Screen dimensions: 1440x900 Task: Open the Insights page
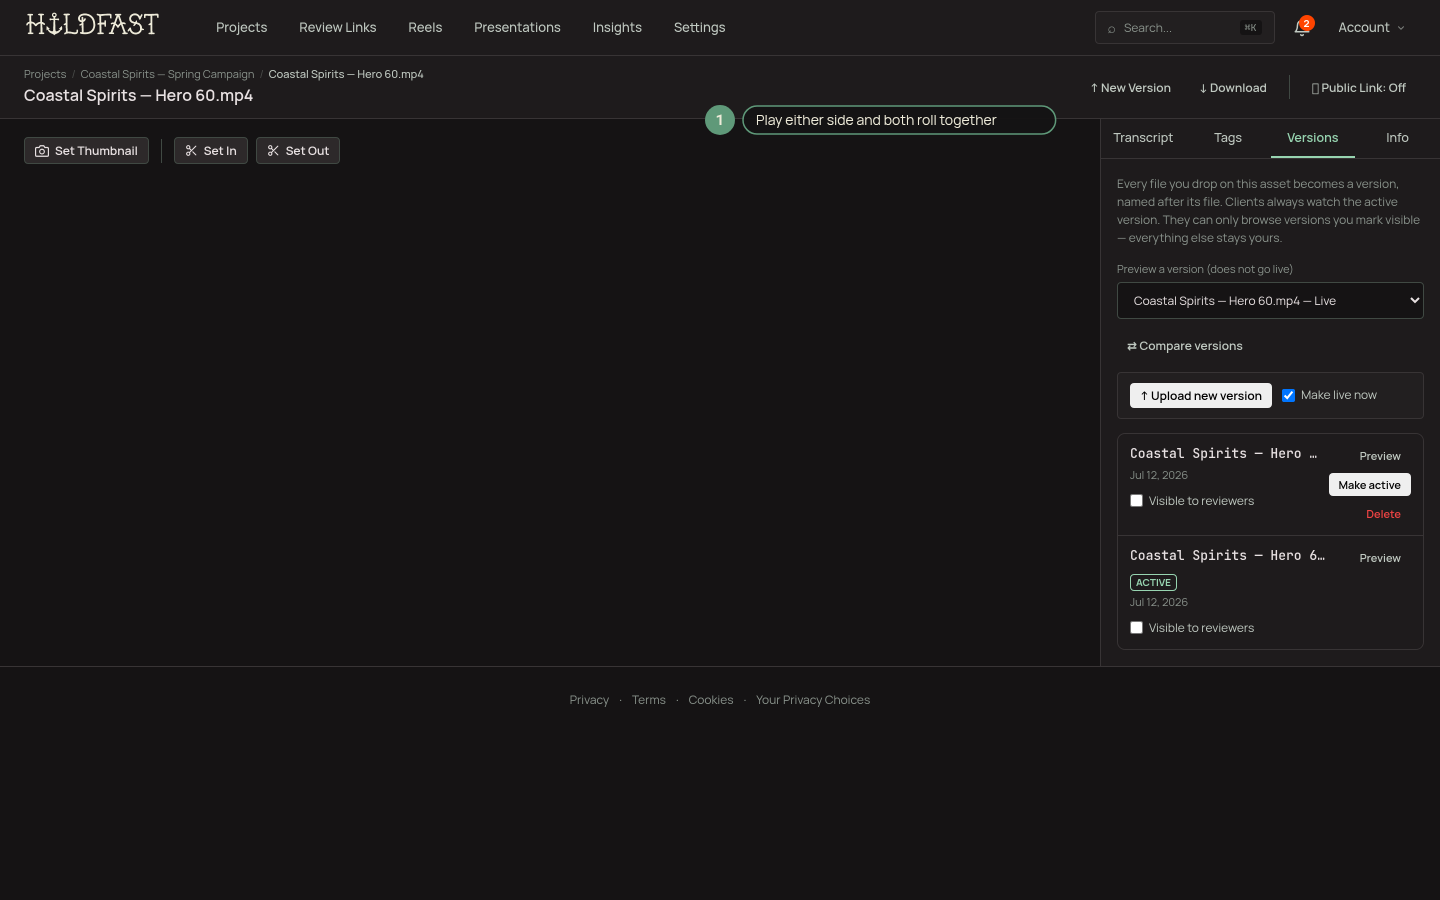click(617, 27)
